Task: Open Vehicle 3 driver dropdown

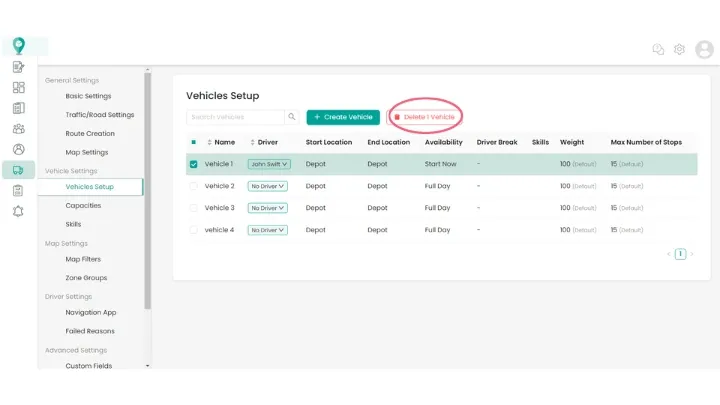Action: pyautogui.click(x=268, y=208)
